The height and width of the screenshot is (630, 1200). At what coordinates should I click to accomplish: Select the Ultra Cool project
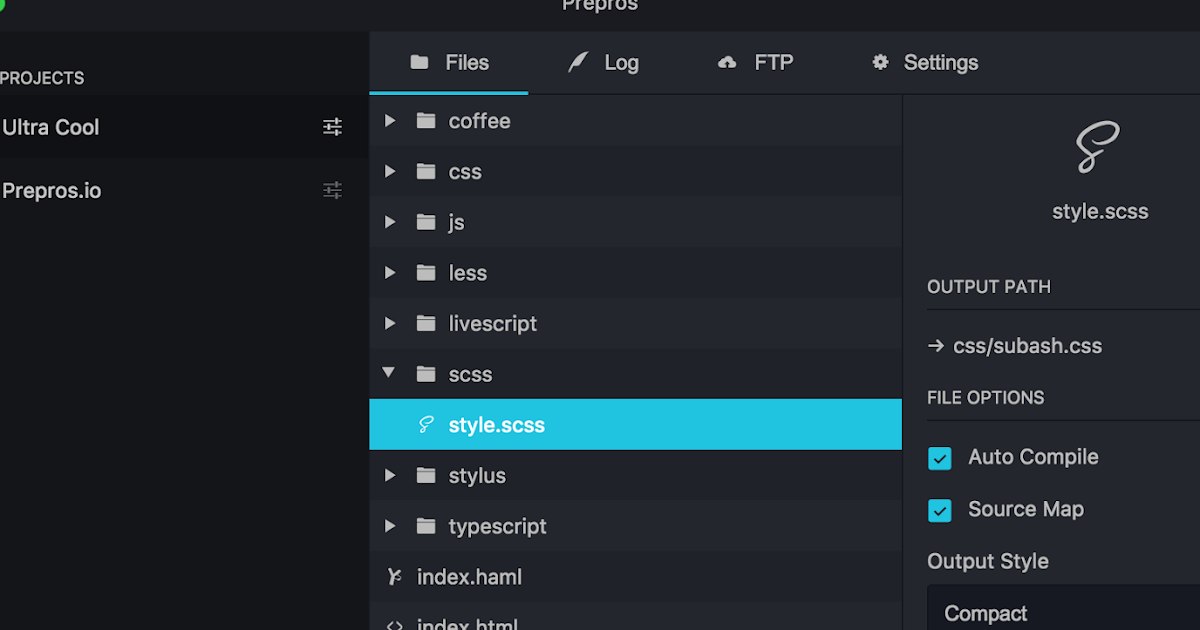(x=184, y=127)
